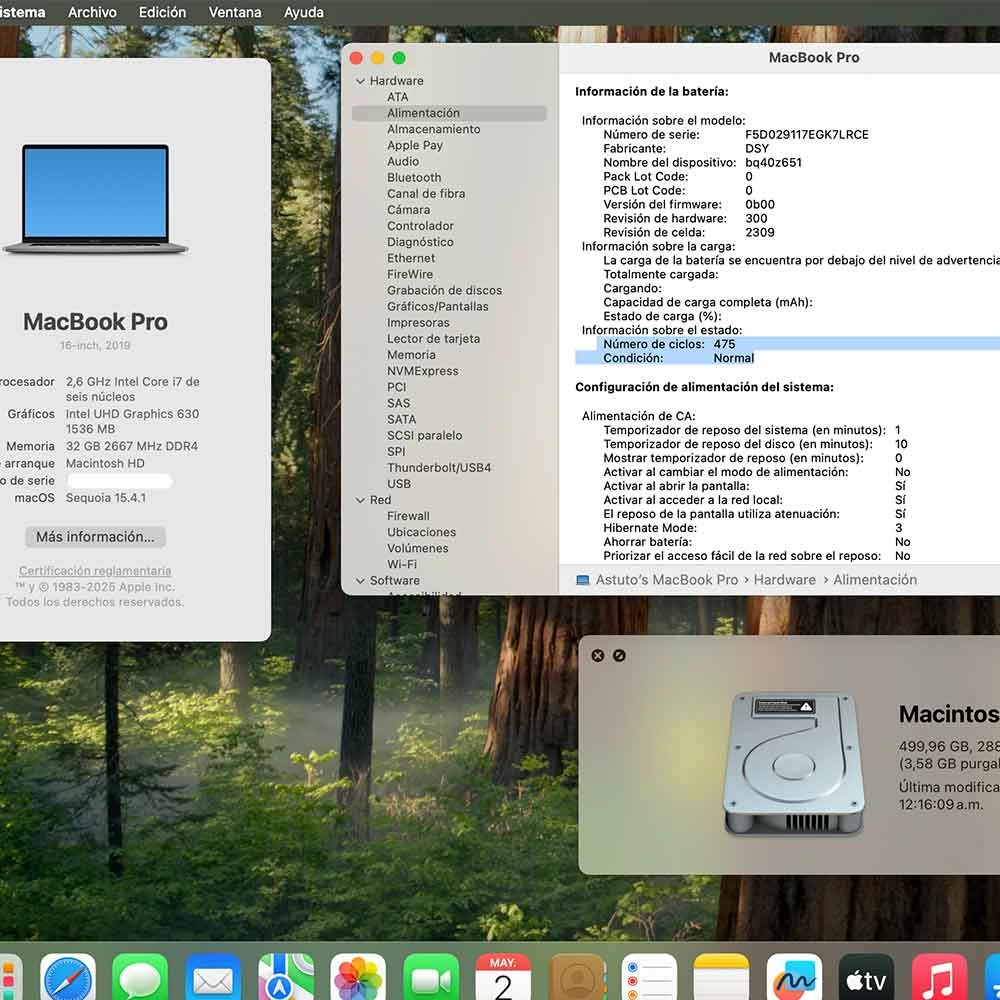1000x1000 pixels.
Task: Launch Music from the Dock
Action: click(939, 979)
